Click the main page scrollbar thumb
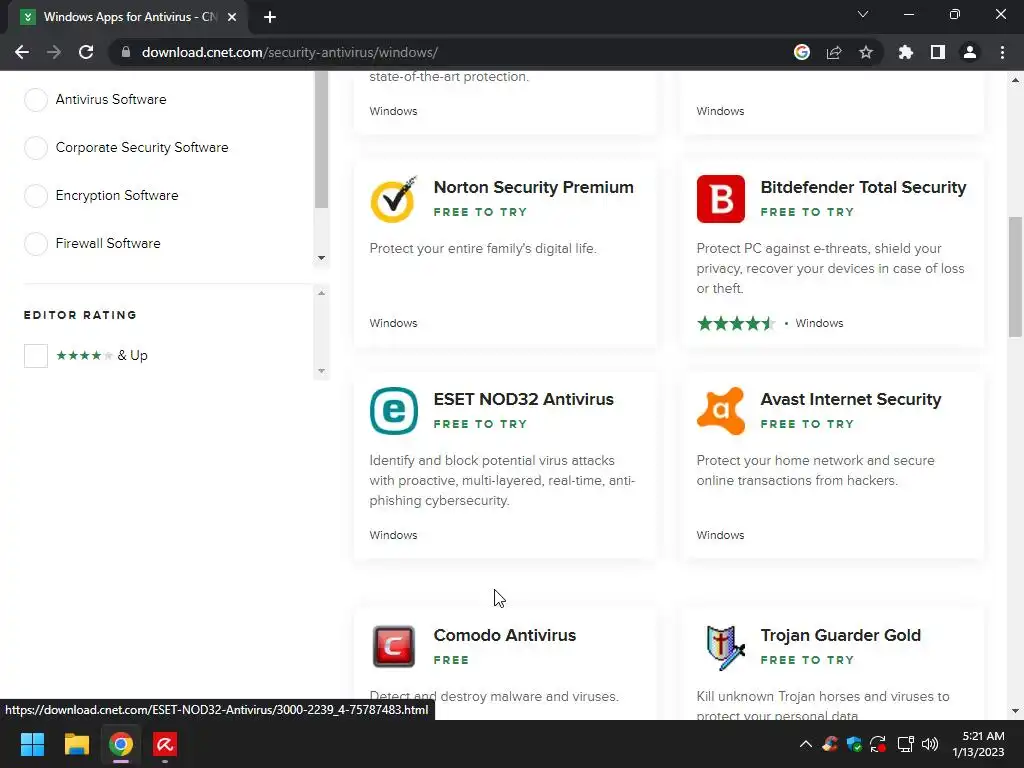1024x768 pixels. [x=1015, y=277]
